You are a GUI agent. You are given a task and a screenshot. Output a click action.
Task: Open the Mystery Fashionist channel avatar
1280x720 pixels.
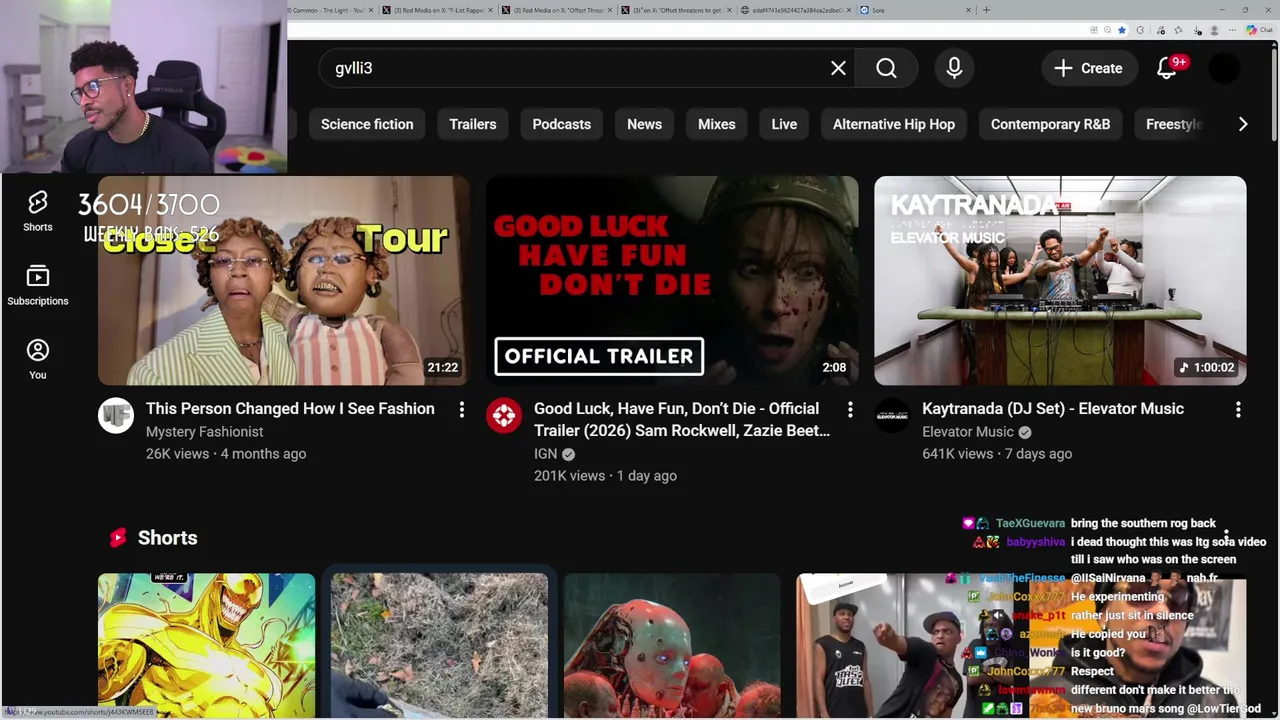click(x=116, y=415)
